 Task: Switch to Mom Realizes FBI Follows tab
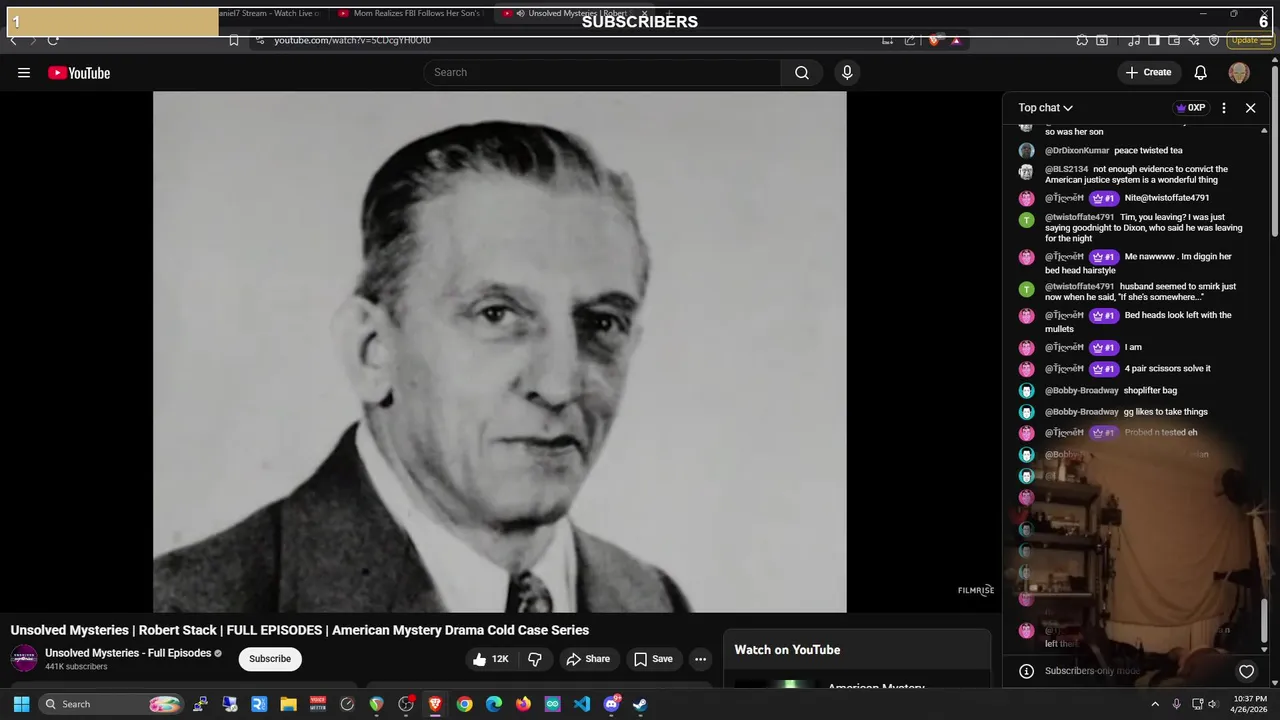pyautogui.click(x=410, y=13)
